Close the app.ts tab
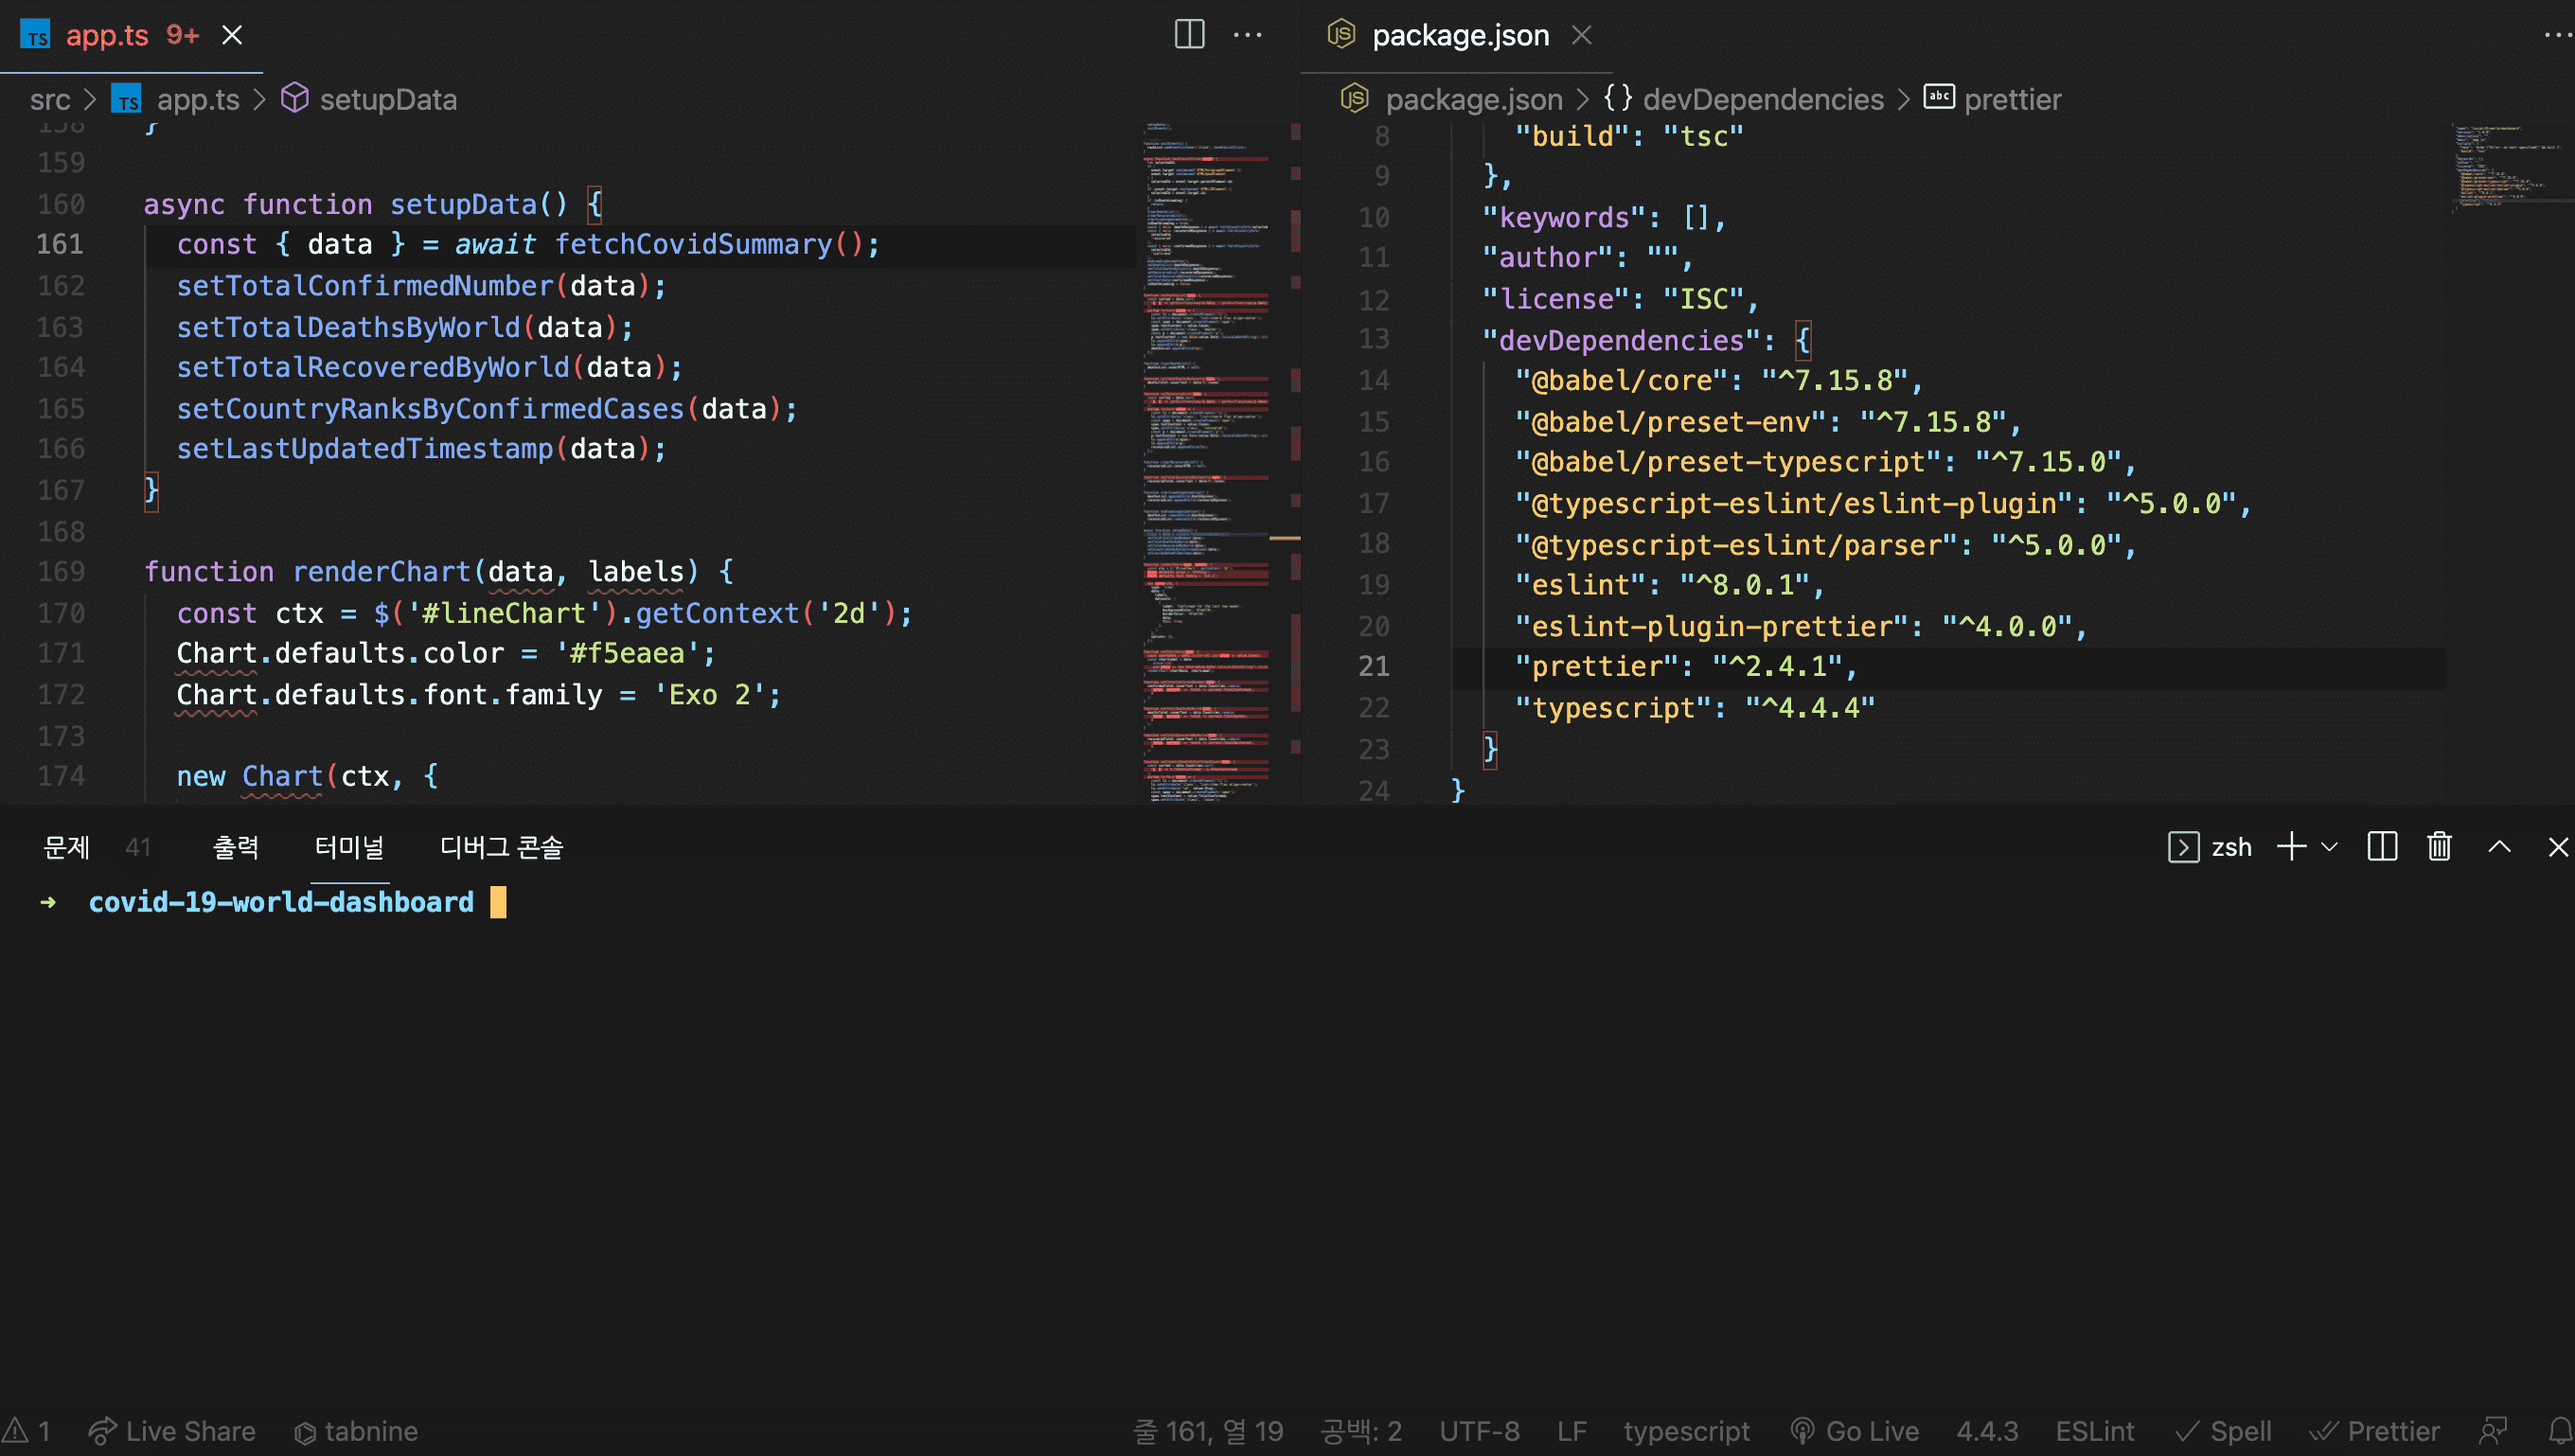Screen dimensions: 2575x1456 (232, 35)
